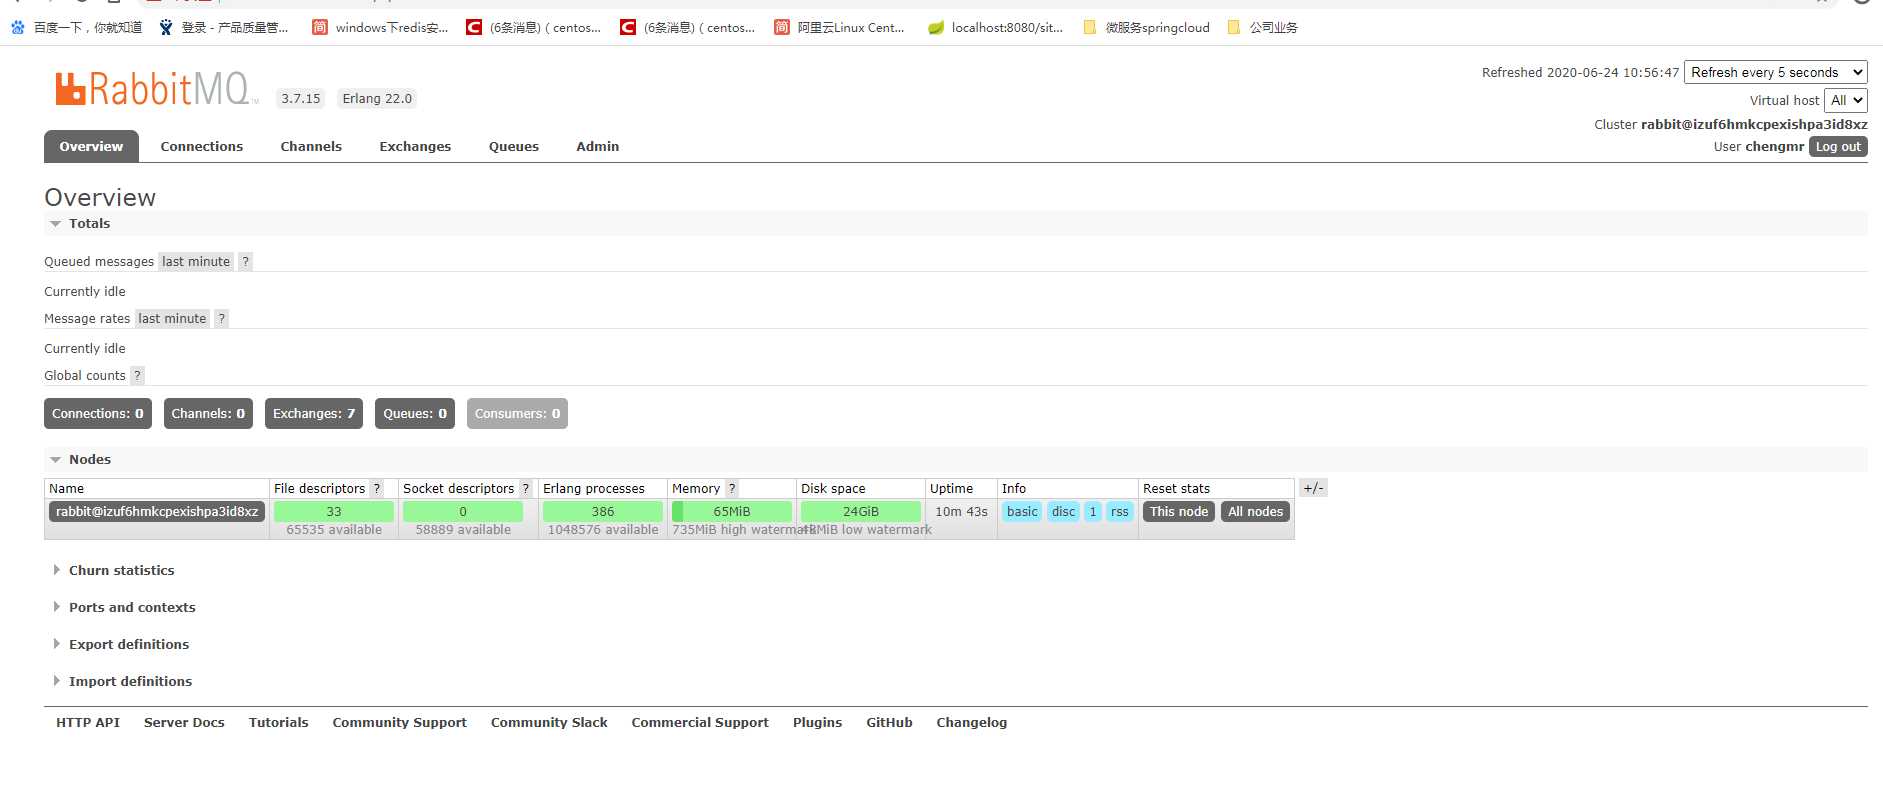Open GitHub footer link

click(x=889, y=723)
